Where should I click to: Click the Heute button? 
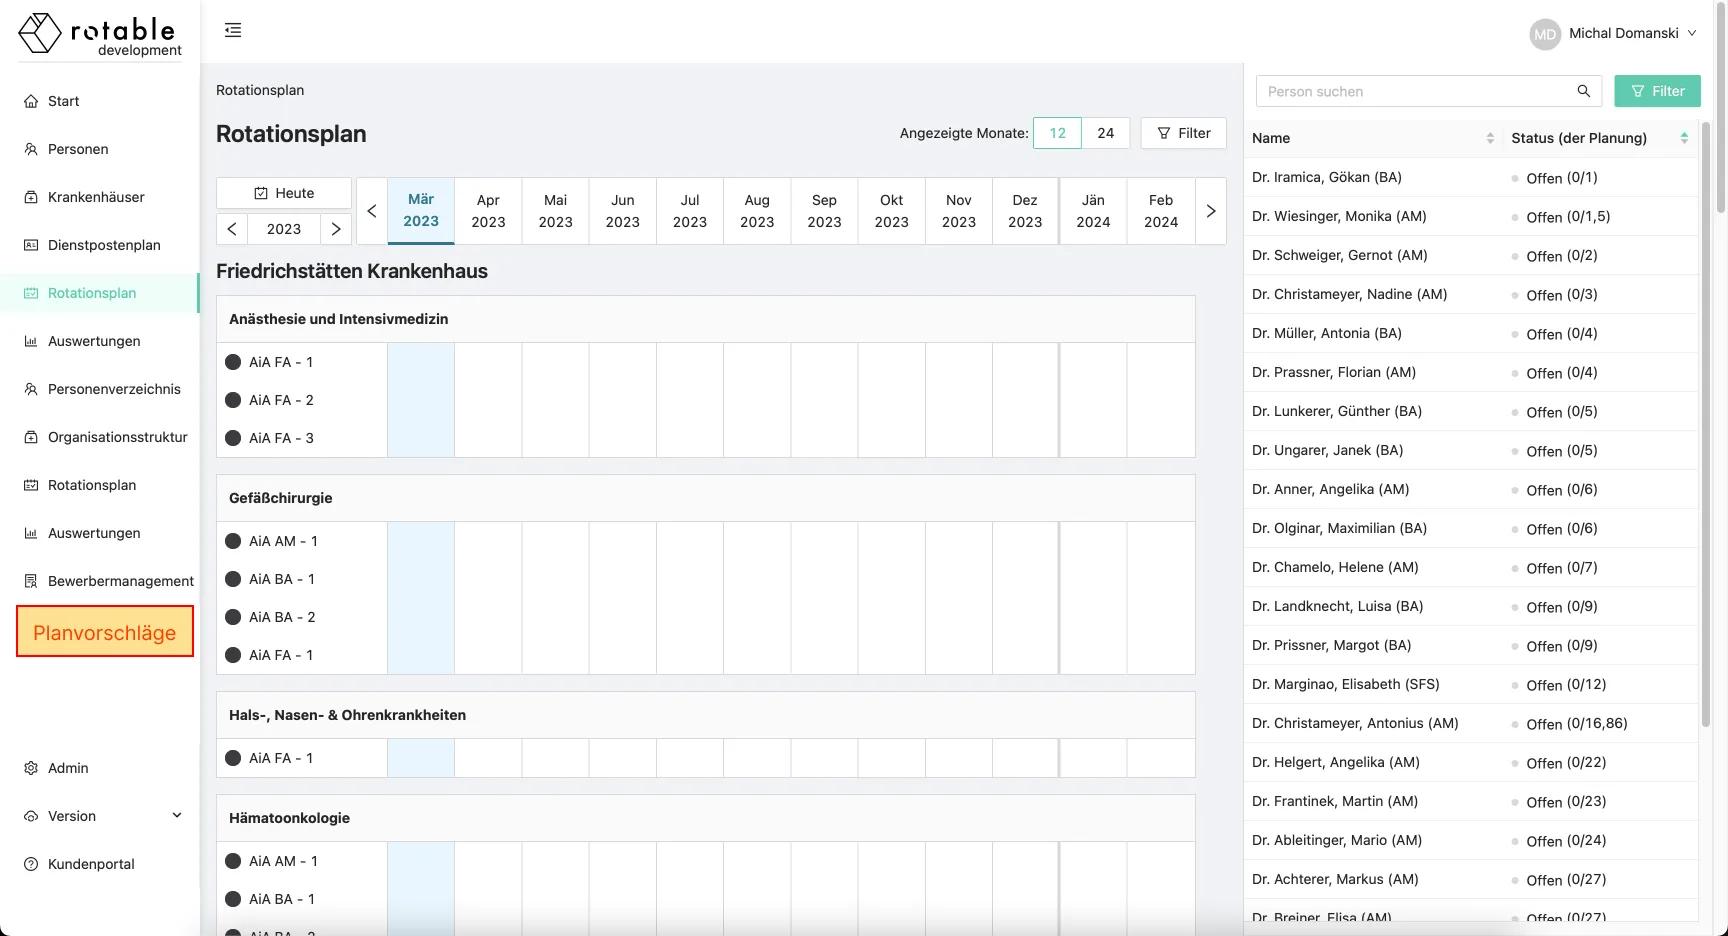point(284,193)
